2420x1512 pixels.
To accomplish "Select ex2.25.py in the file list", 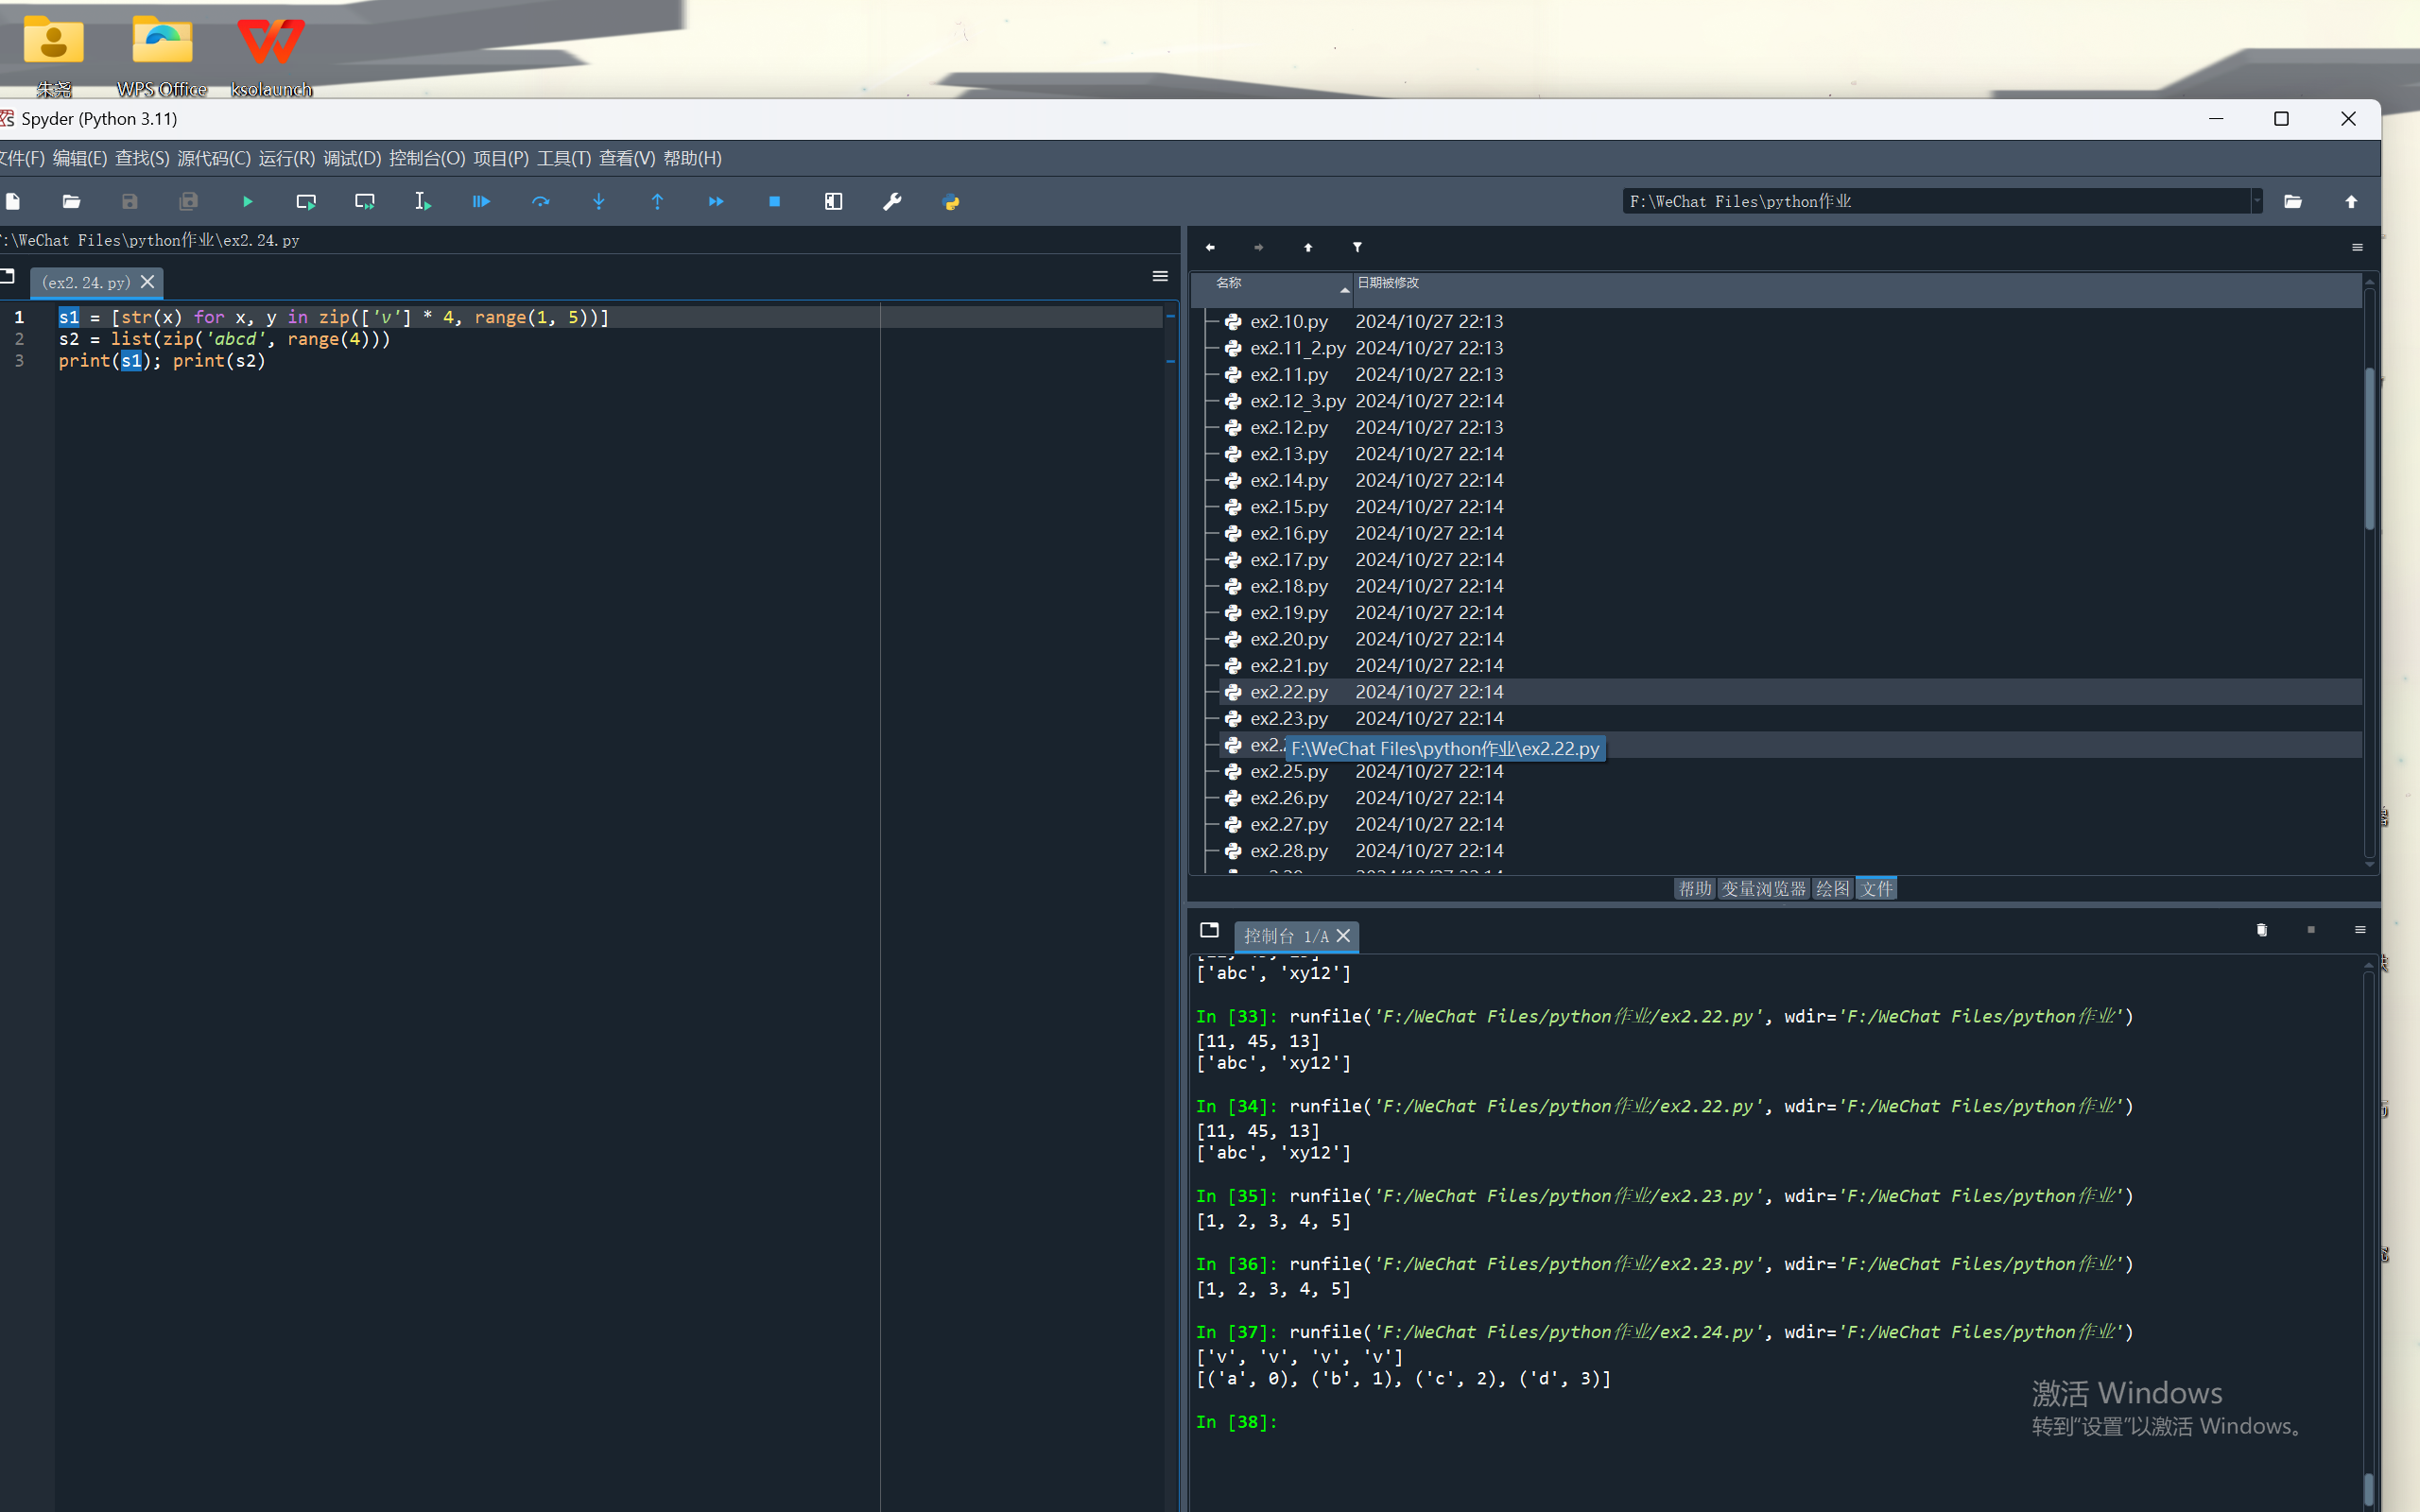I will [1289, 772].
